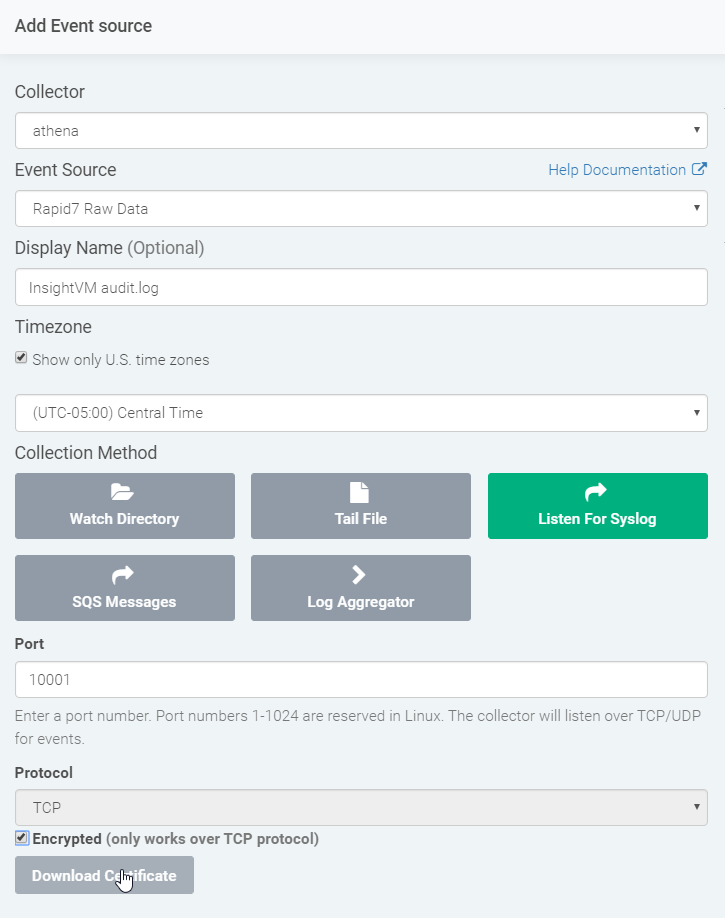Open the Help Documentation link
The height and width of the screenshot is (918, 725).
tap(617, 170)
